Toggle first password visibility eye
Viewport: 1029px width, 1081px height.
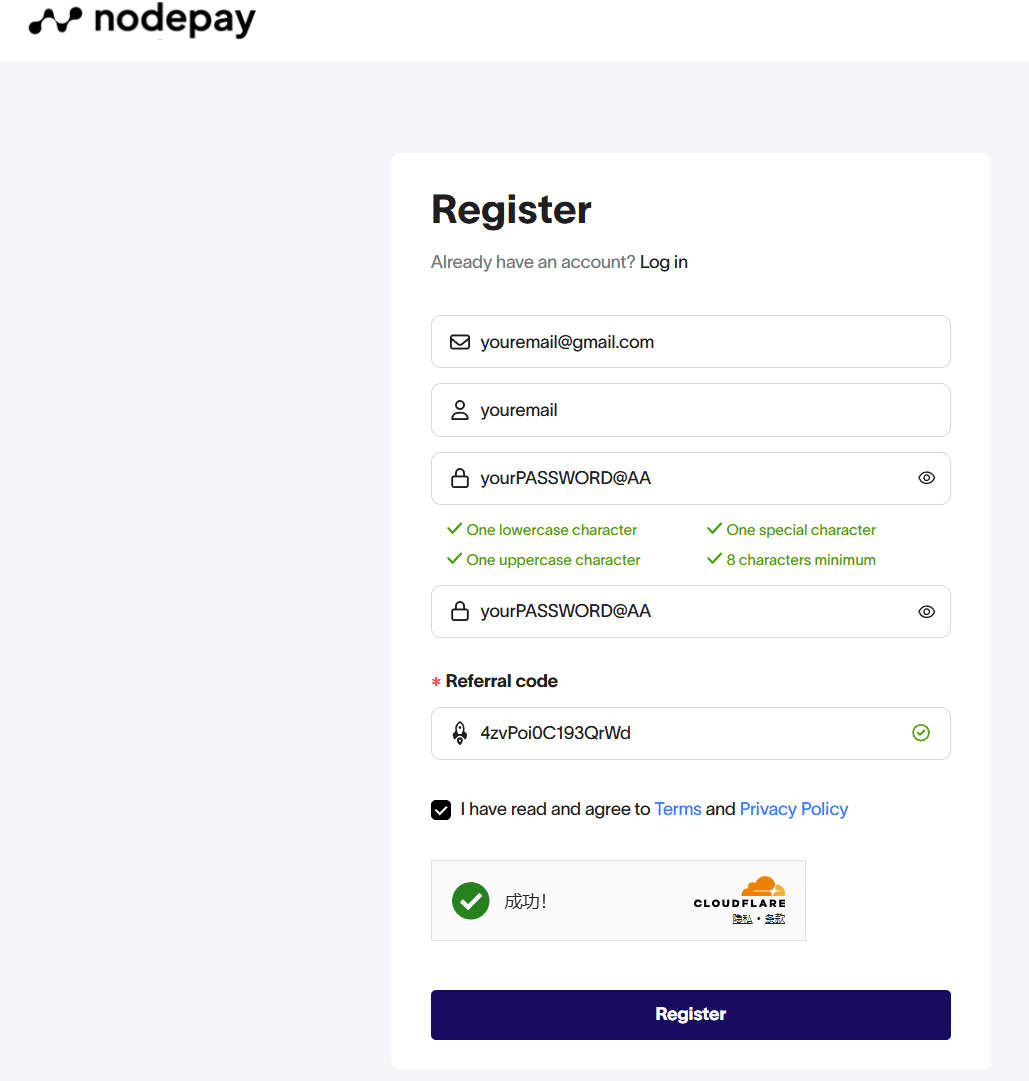click(x=927, y=478)
